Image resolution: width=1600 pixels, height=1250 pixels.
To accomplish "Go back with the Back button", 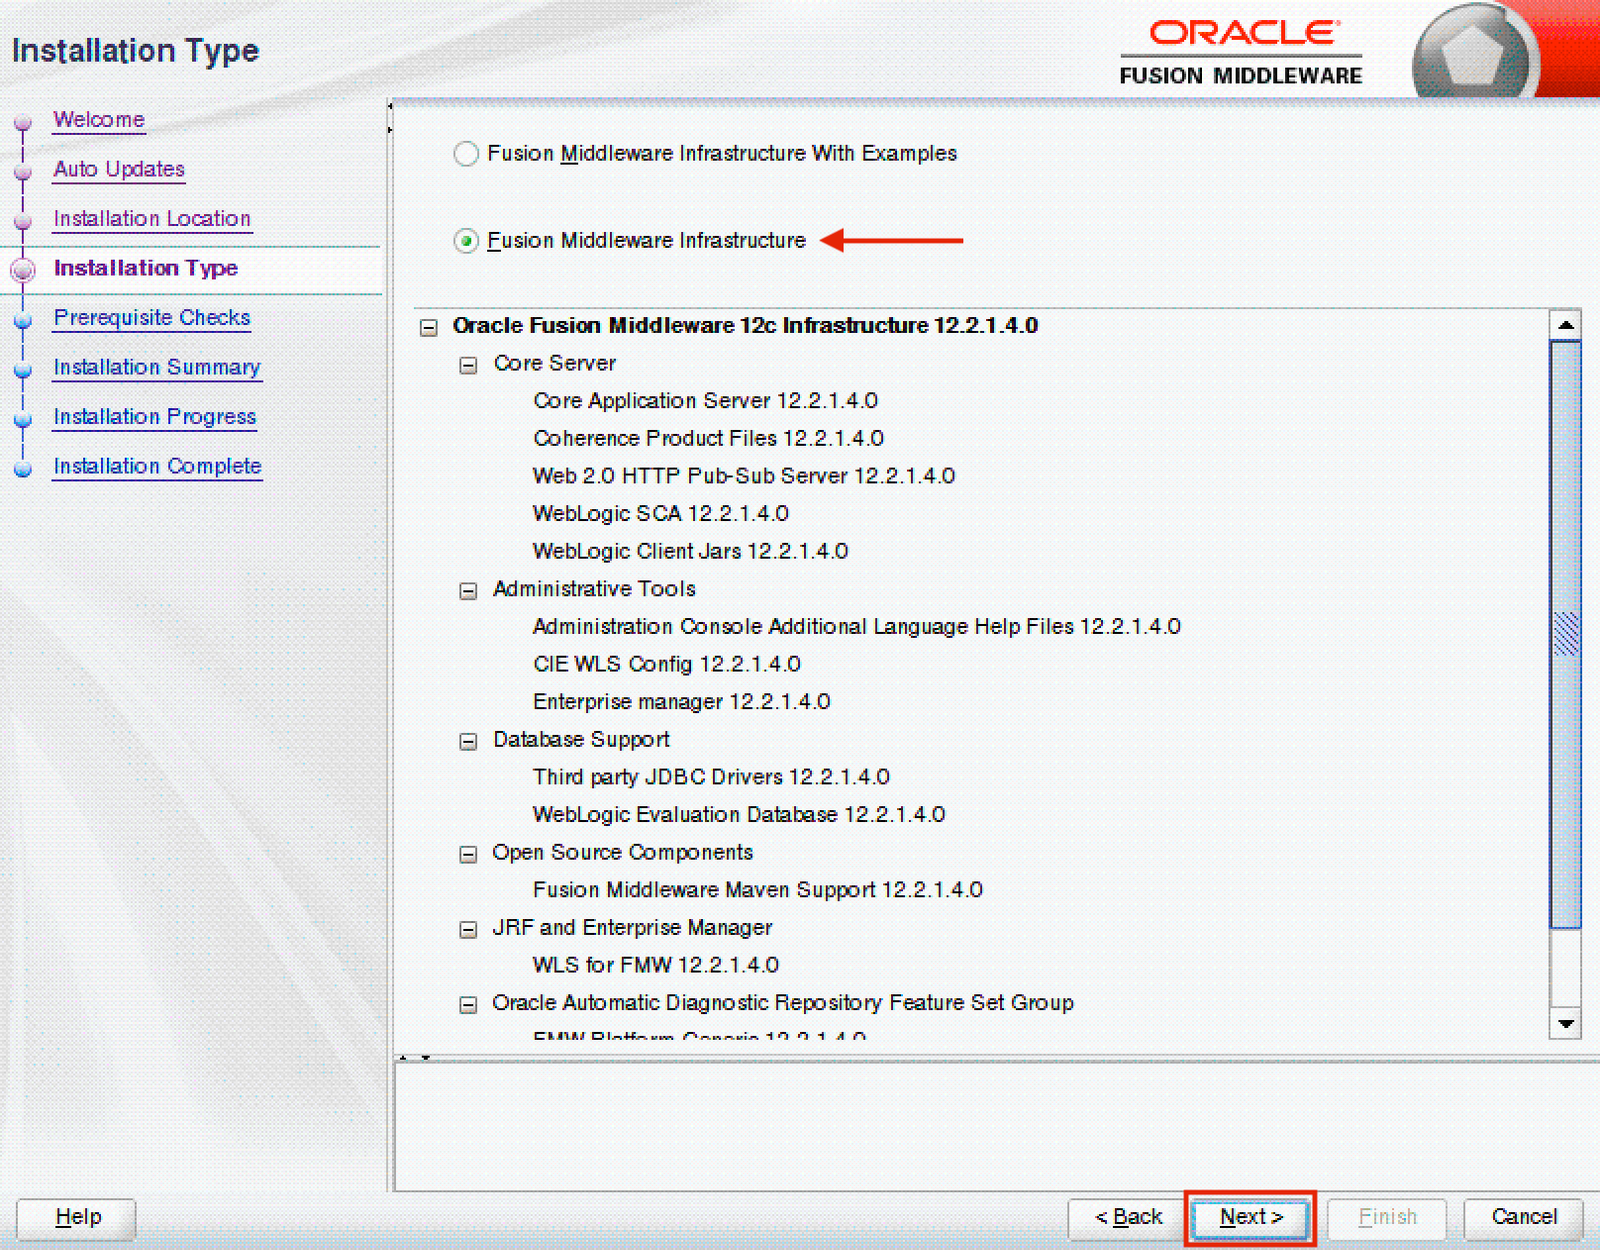I will pyautogui.click(x=1128, y=1217).
